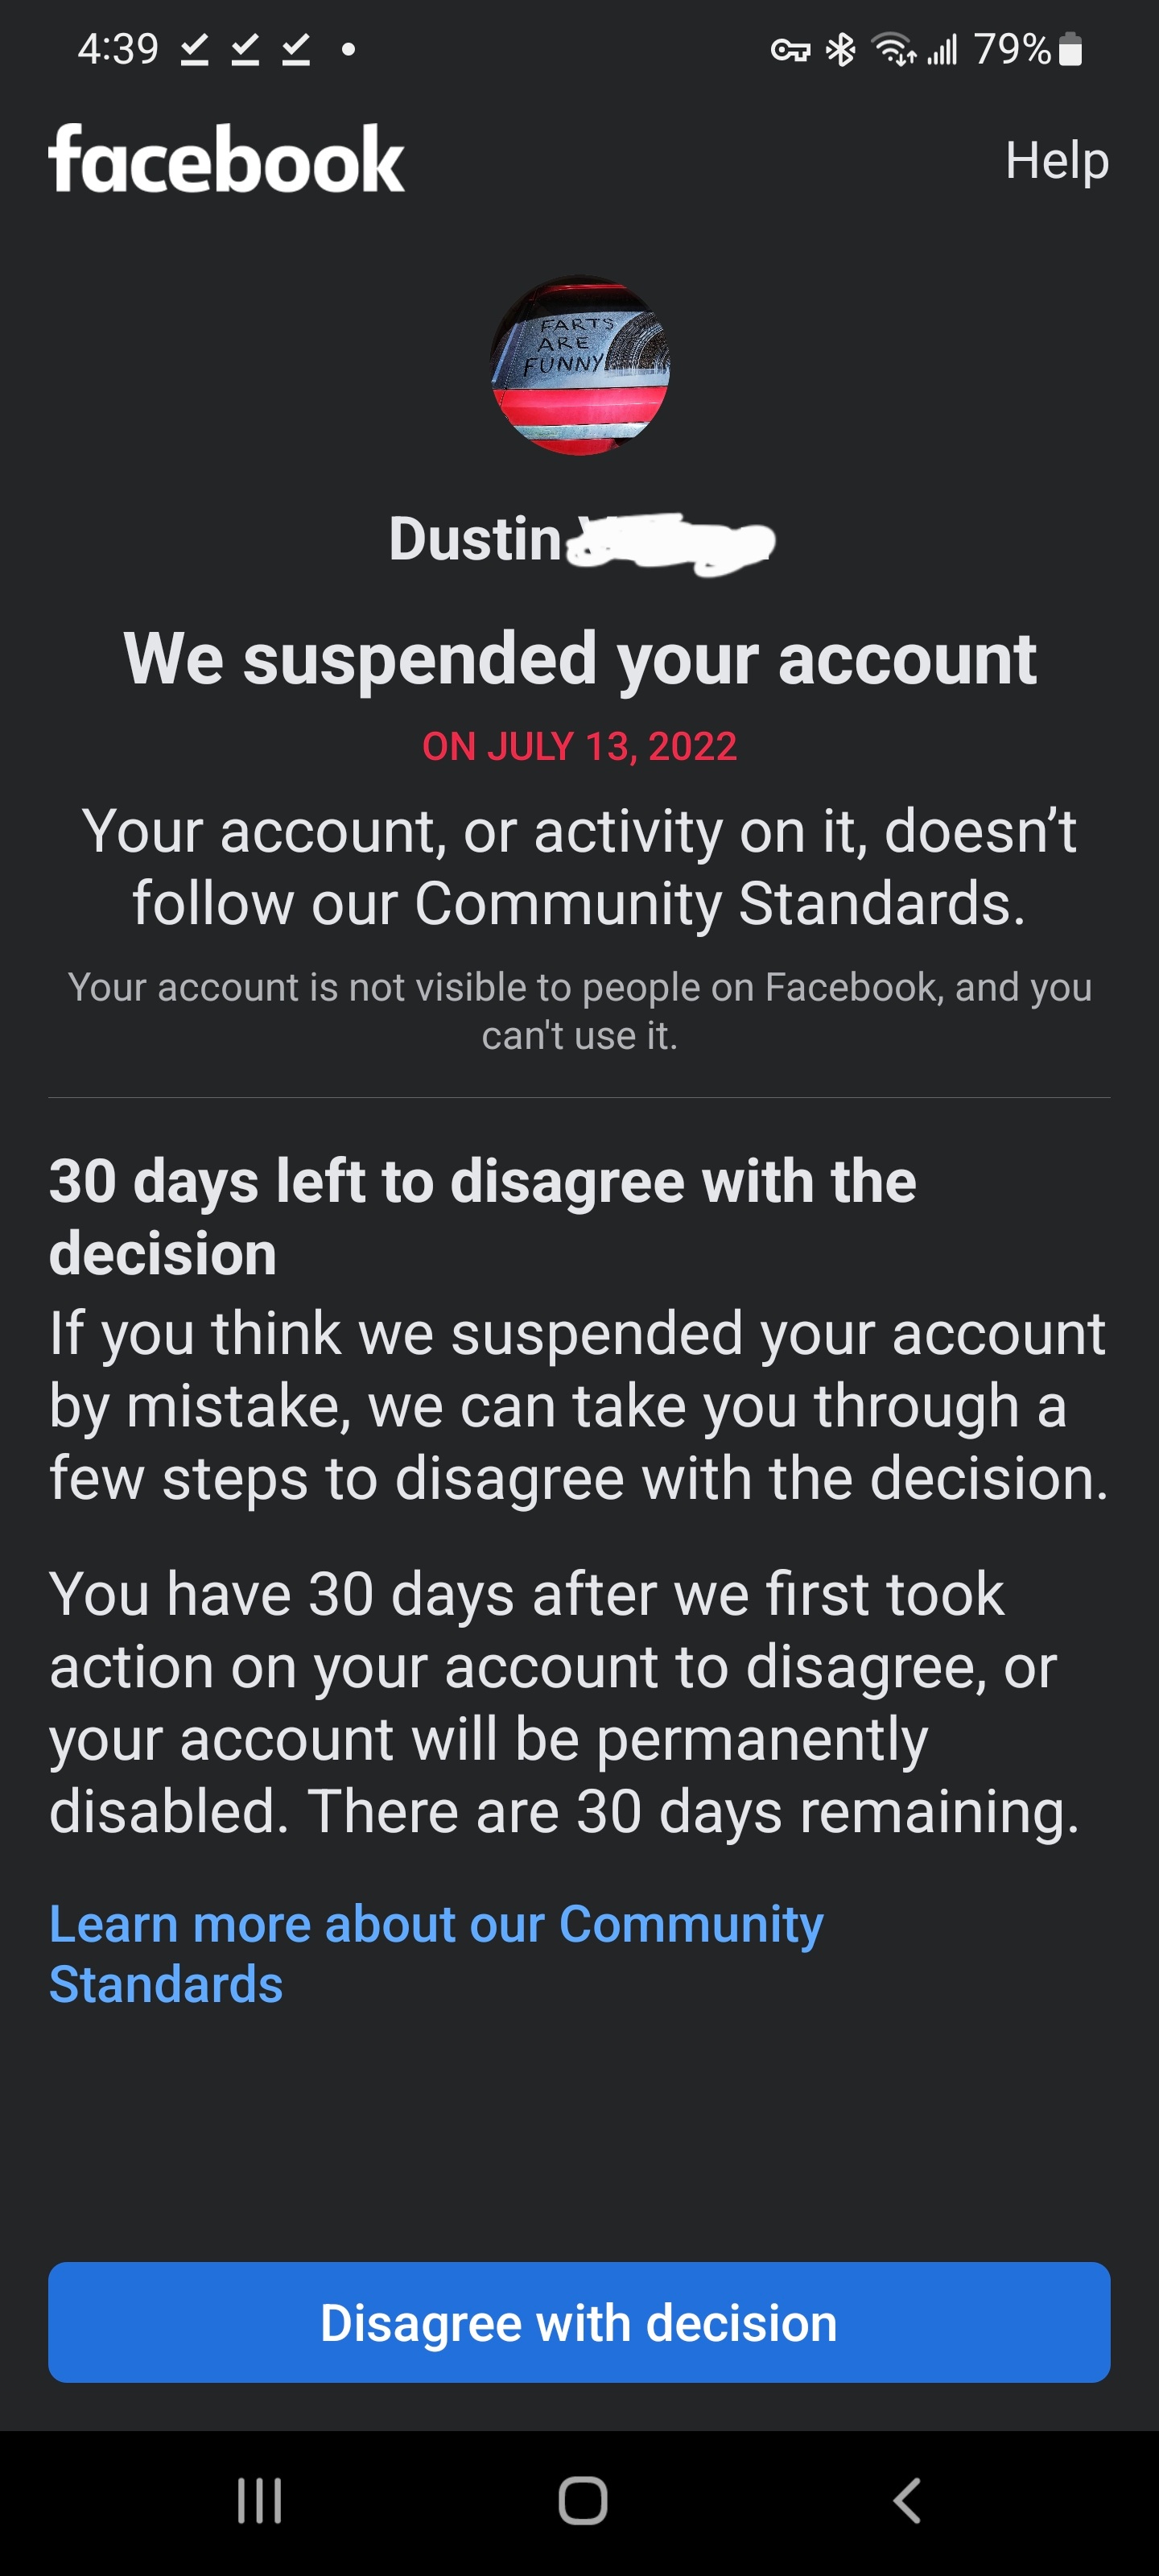Go back using the navigation bar arrow

tap(906, 2501)
